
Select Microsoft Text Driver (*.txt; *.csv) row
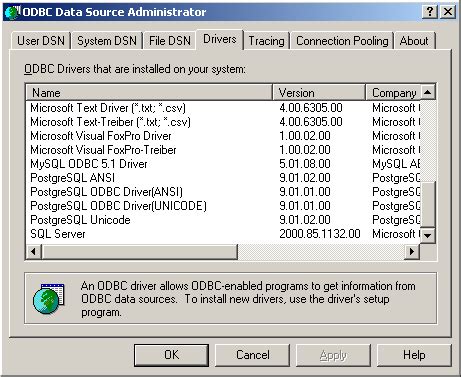(x=223, y=108)
